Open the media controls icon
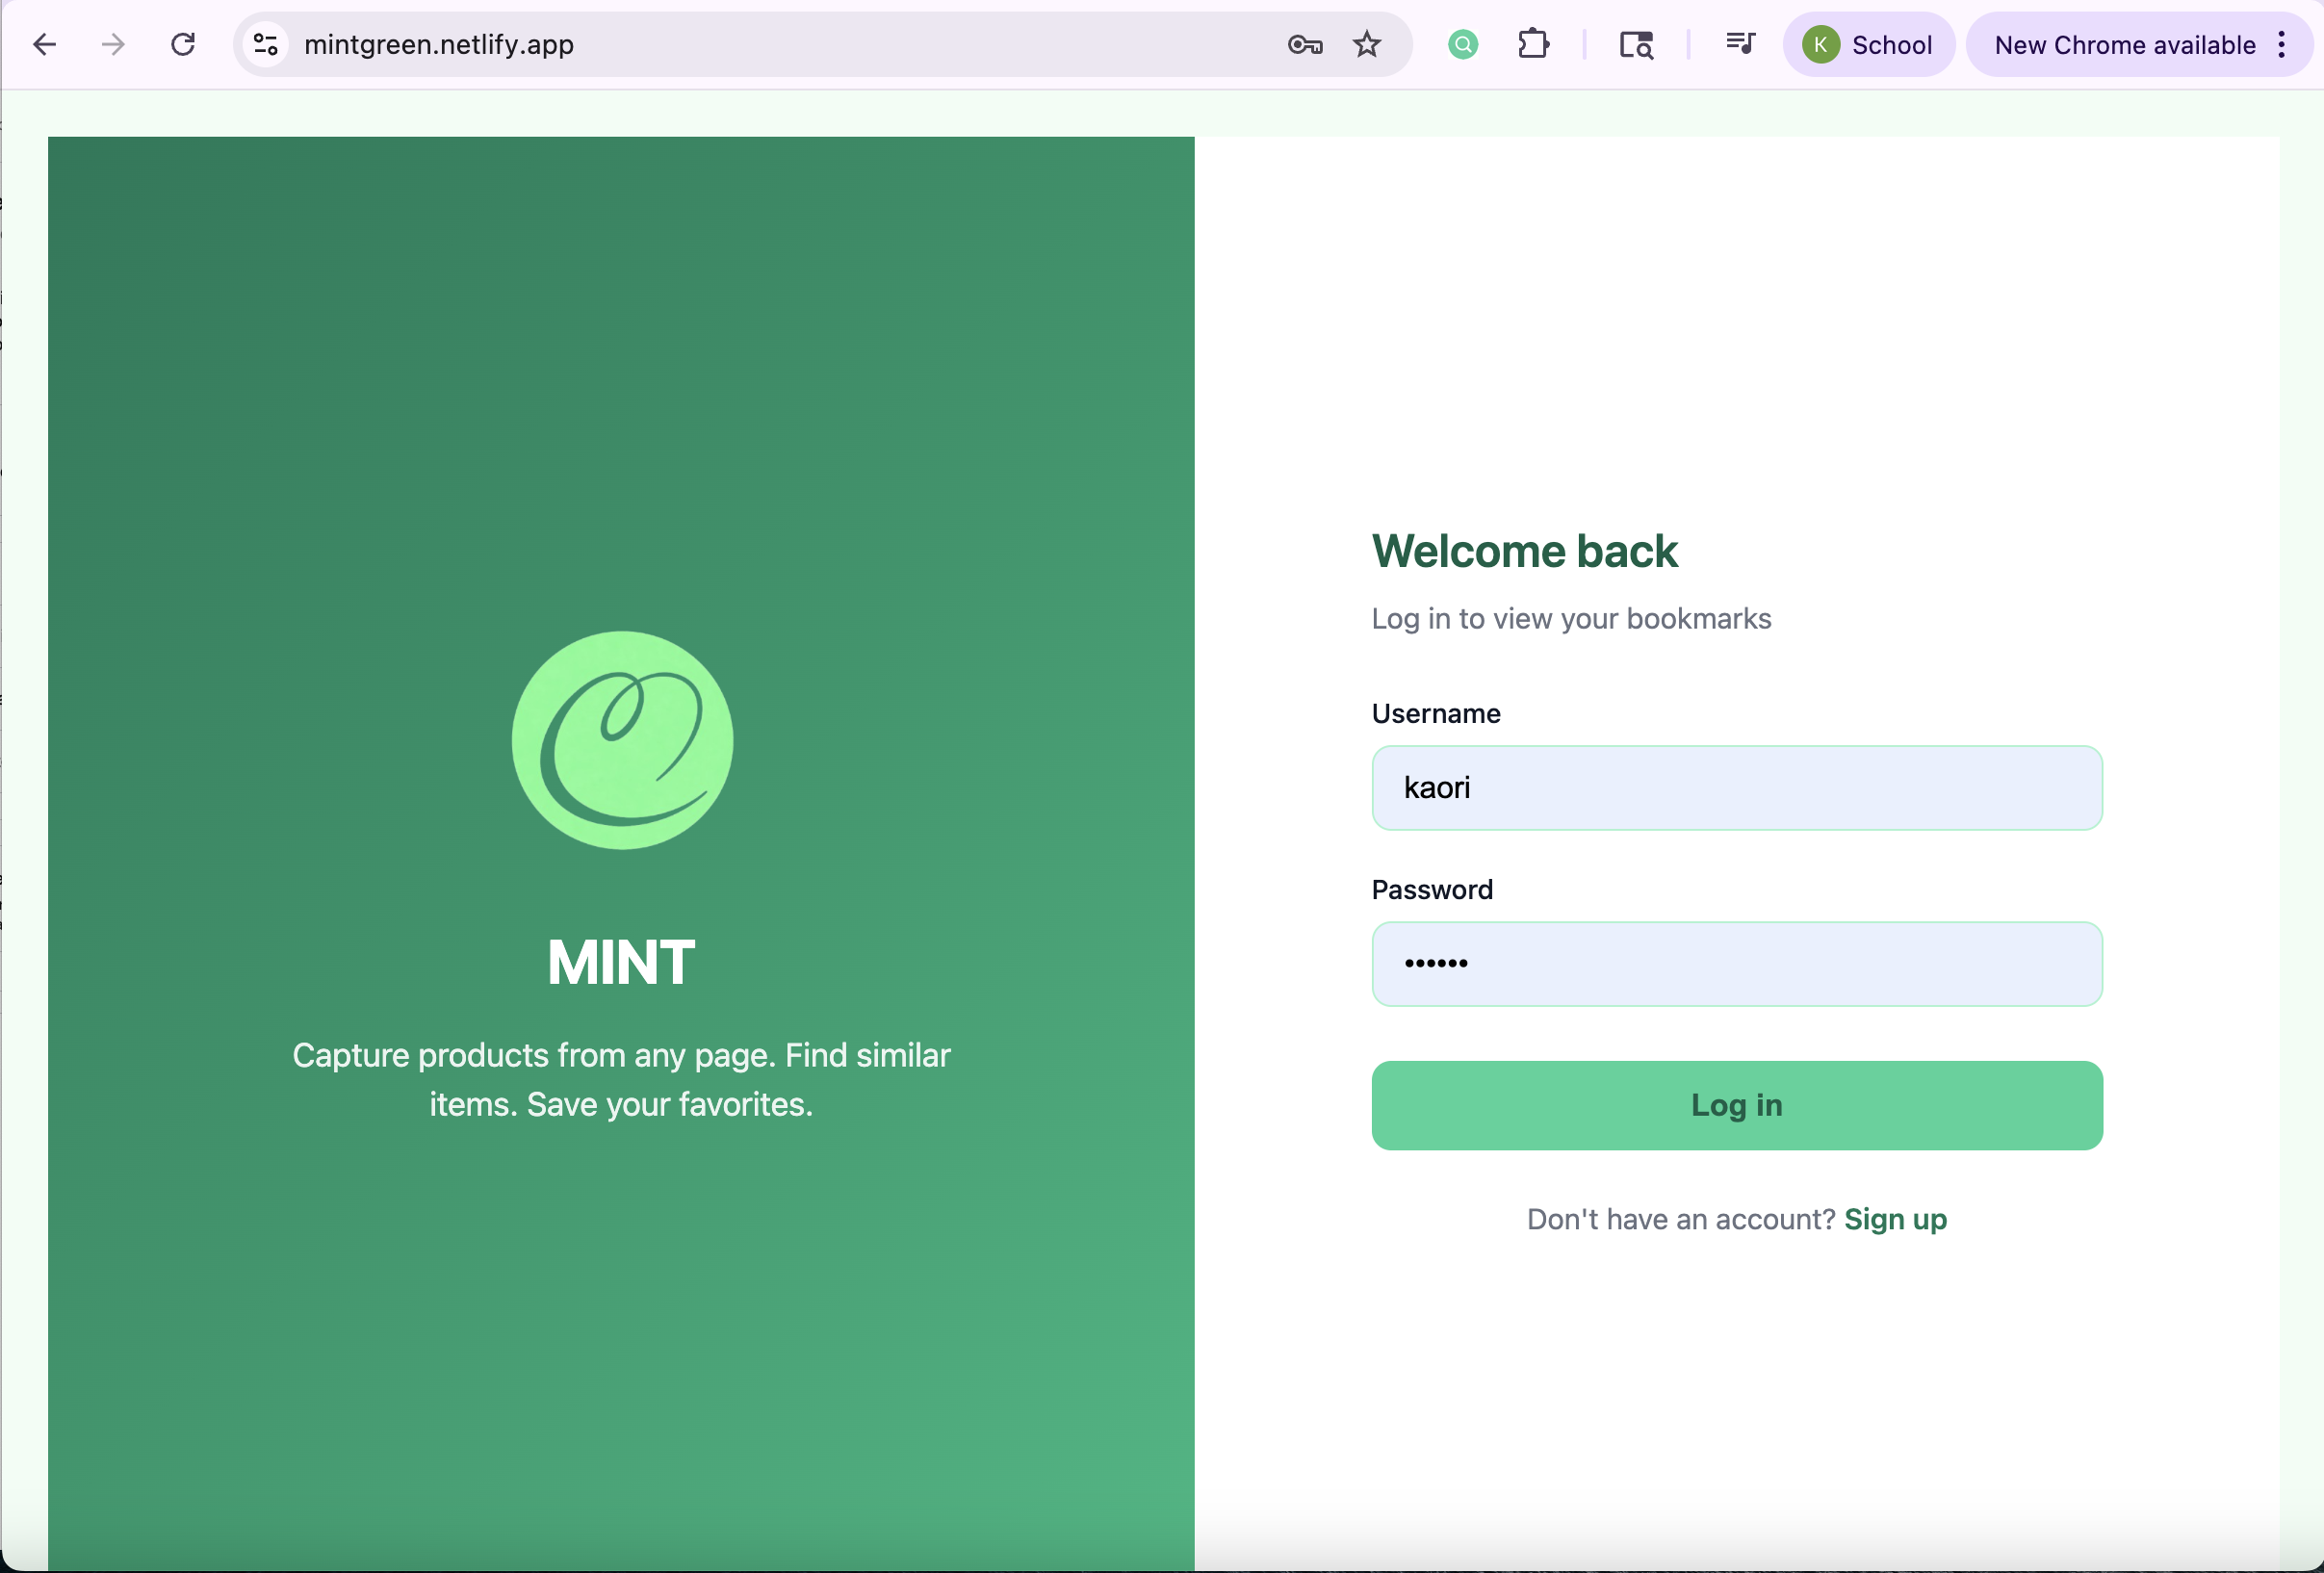2324x1573 pixels. pos(1740,44)
